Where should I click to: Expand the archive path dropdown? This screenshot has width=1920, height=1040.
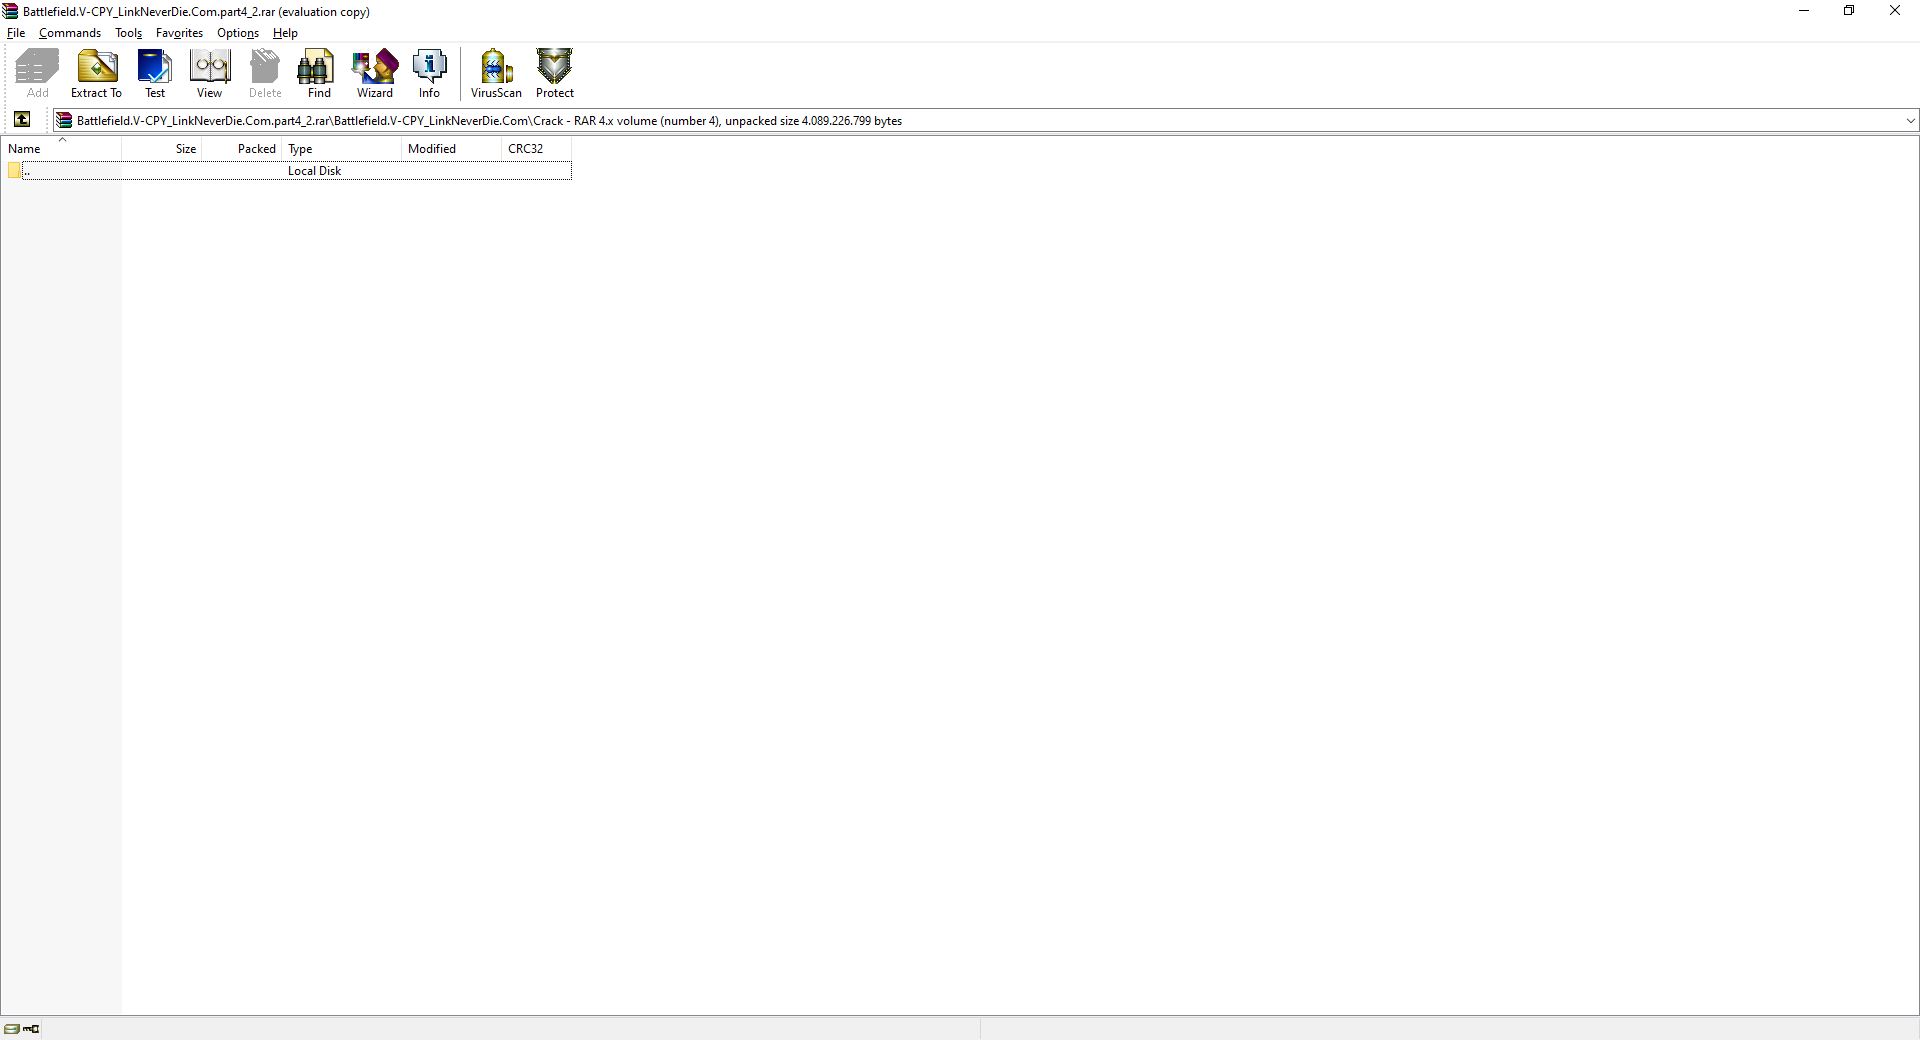pyautogui.click(x=1910, y=121)
